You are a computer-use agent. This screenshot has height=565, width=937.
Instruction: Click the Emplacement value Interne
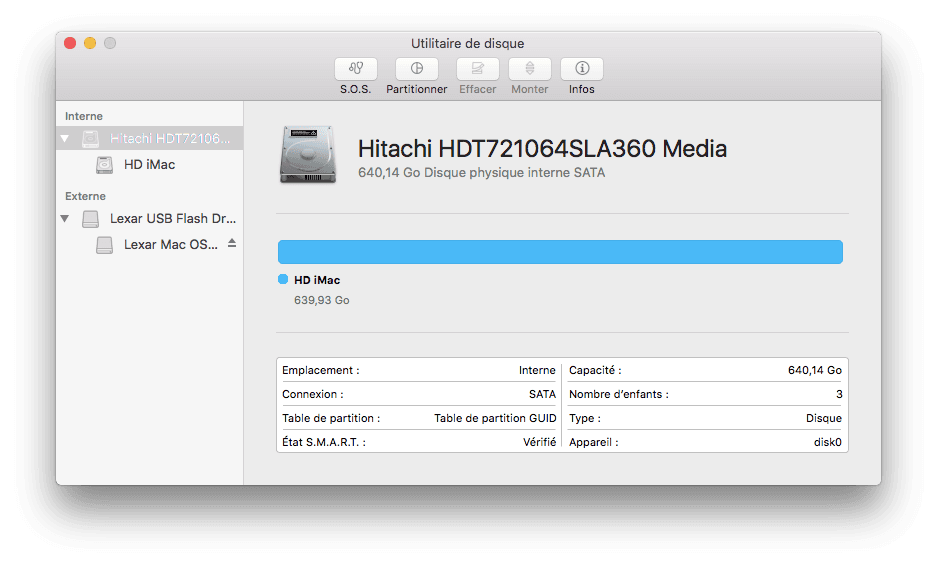coord(537,370)
